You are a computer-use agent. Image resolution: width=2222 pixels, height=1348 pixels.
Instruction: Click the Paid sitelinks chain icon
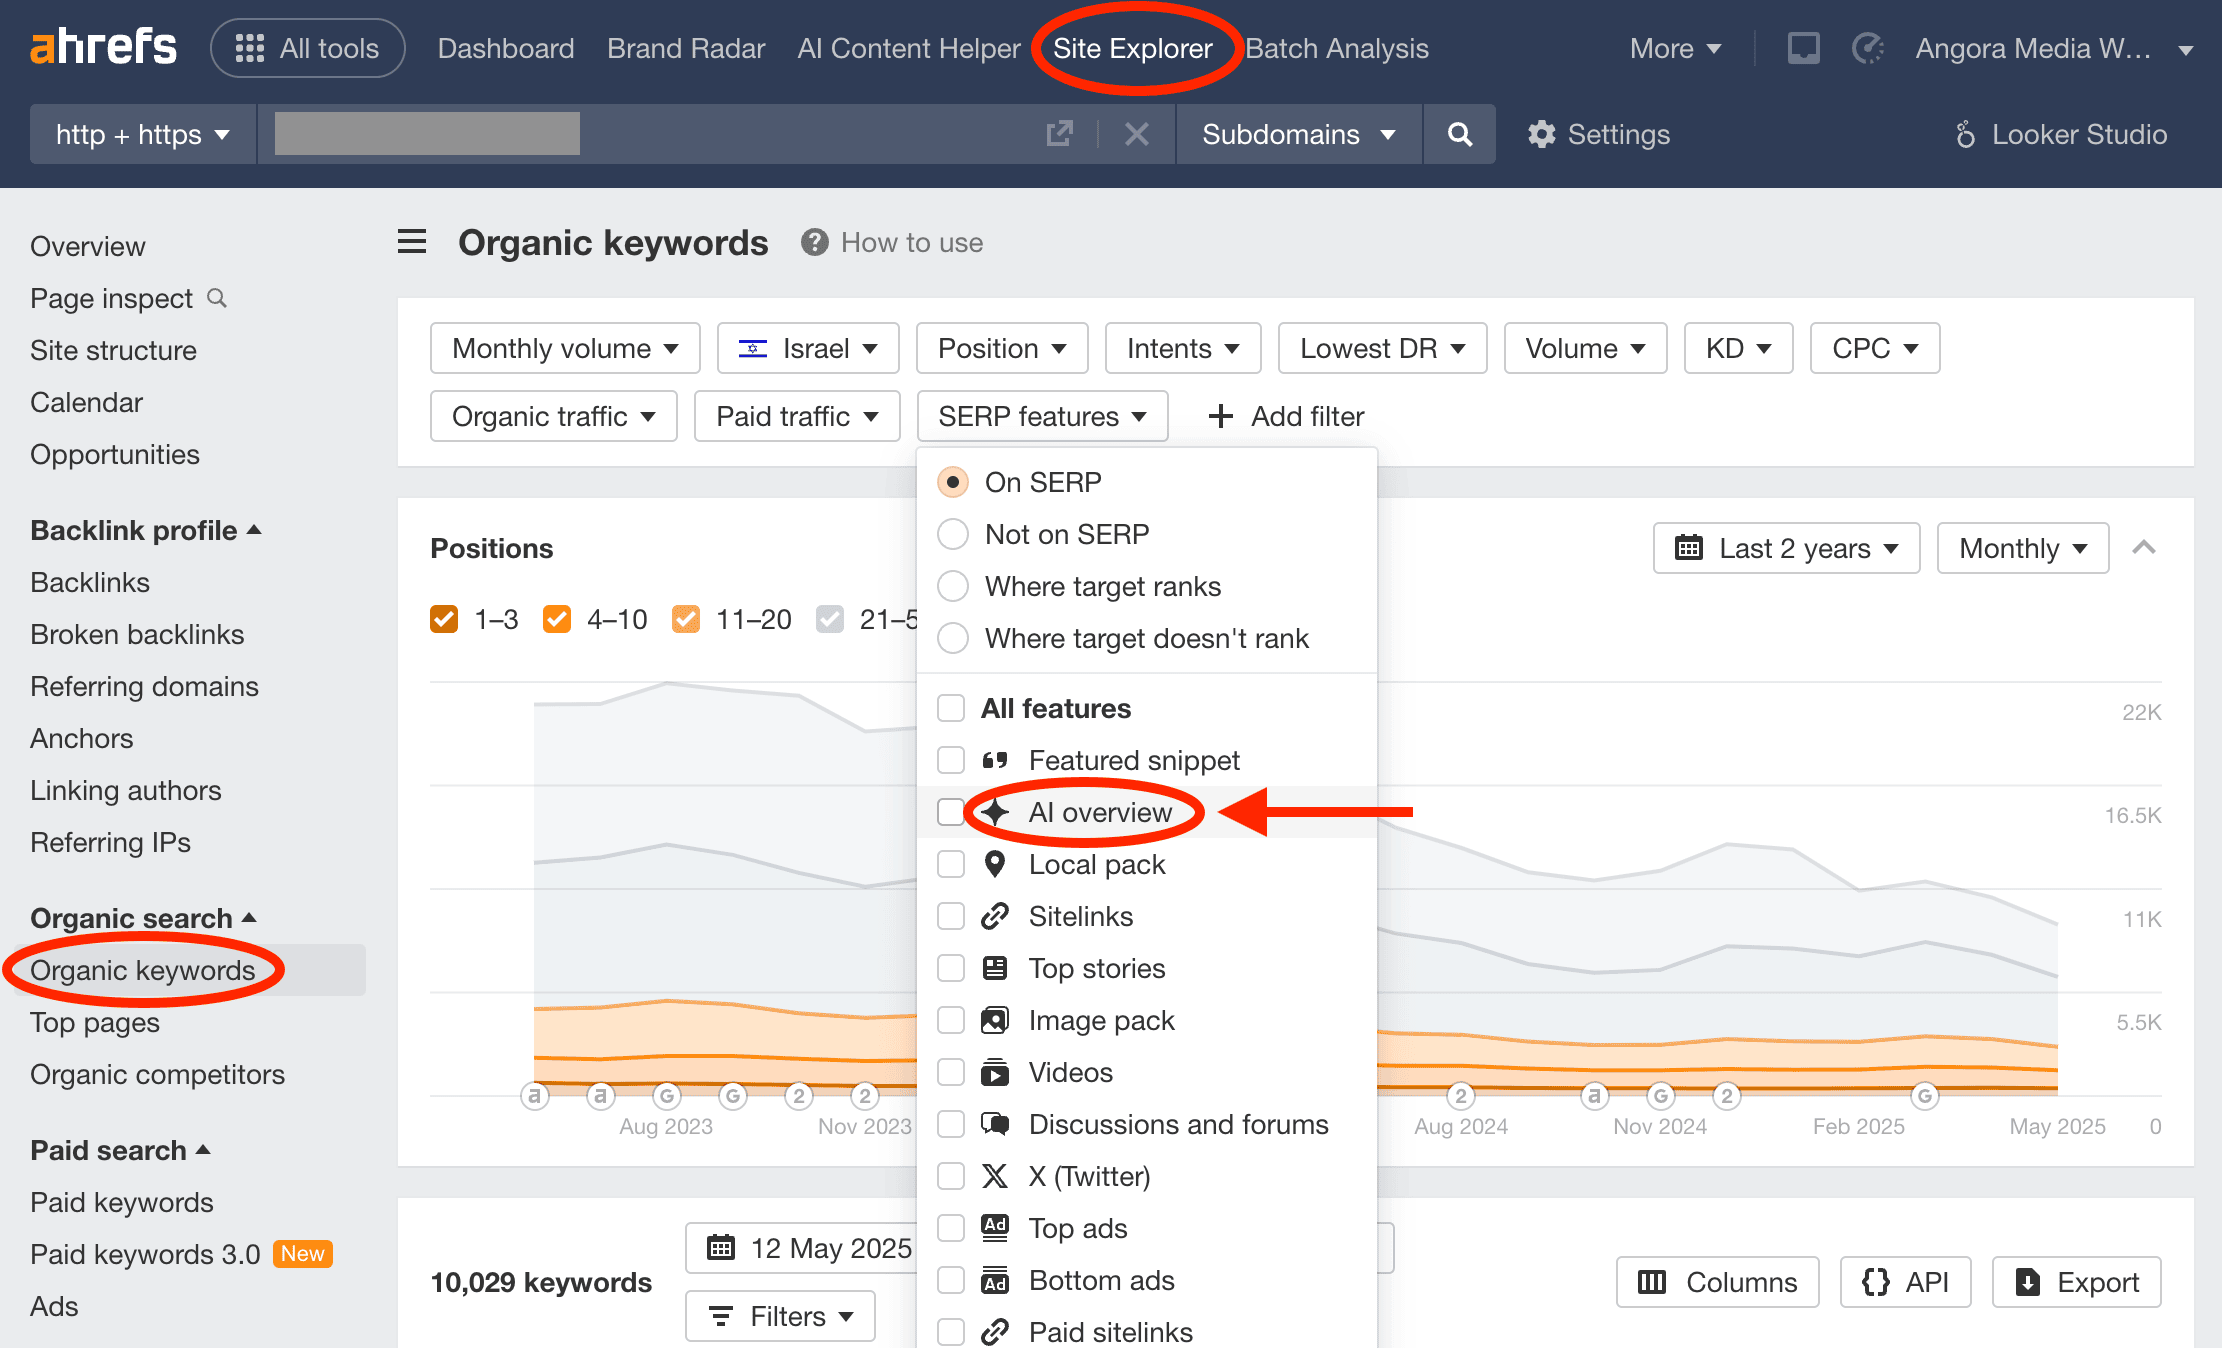994,1332
